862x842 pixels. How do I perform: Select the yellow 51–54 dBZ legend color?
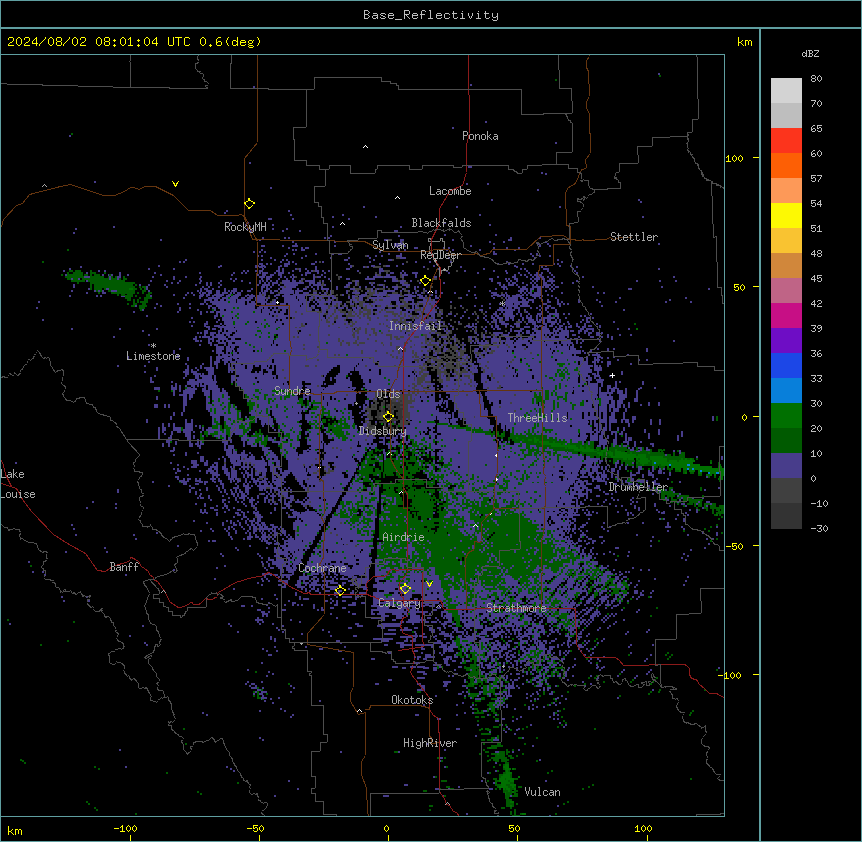786,215
